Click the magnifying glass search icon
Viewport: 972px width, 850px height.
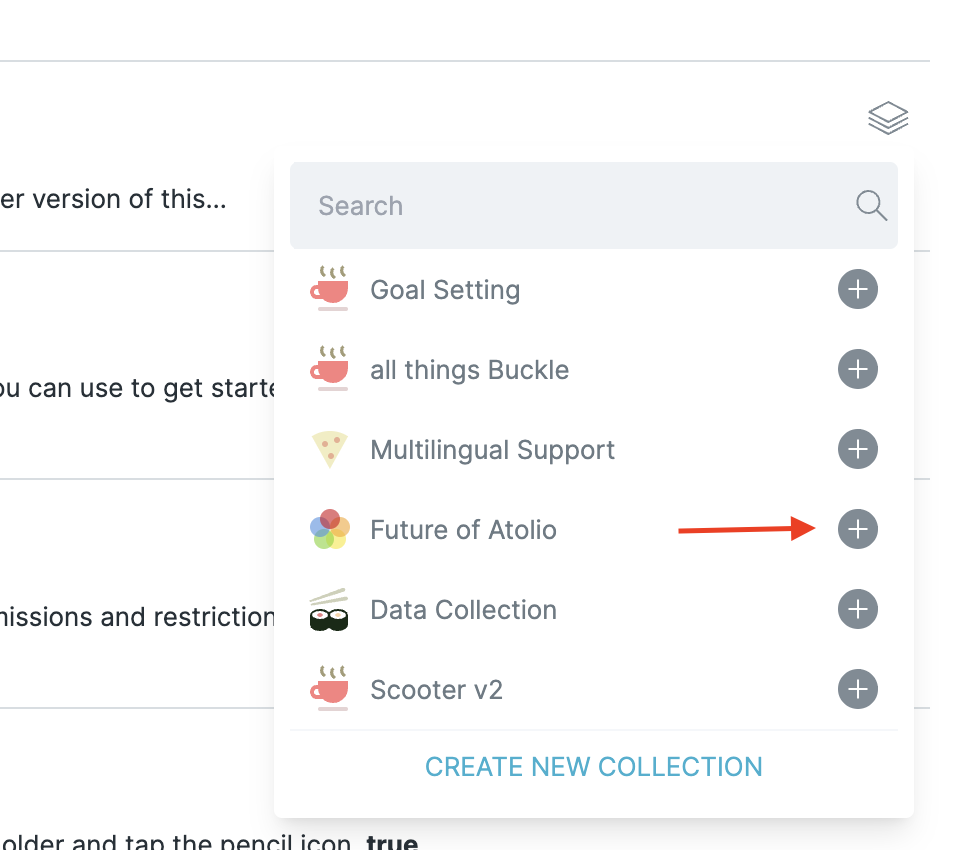click(871, 206)
